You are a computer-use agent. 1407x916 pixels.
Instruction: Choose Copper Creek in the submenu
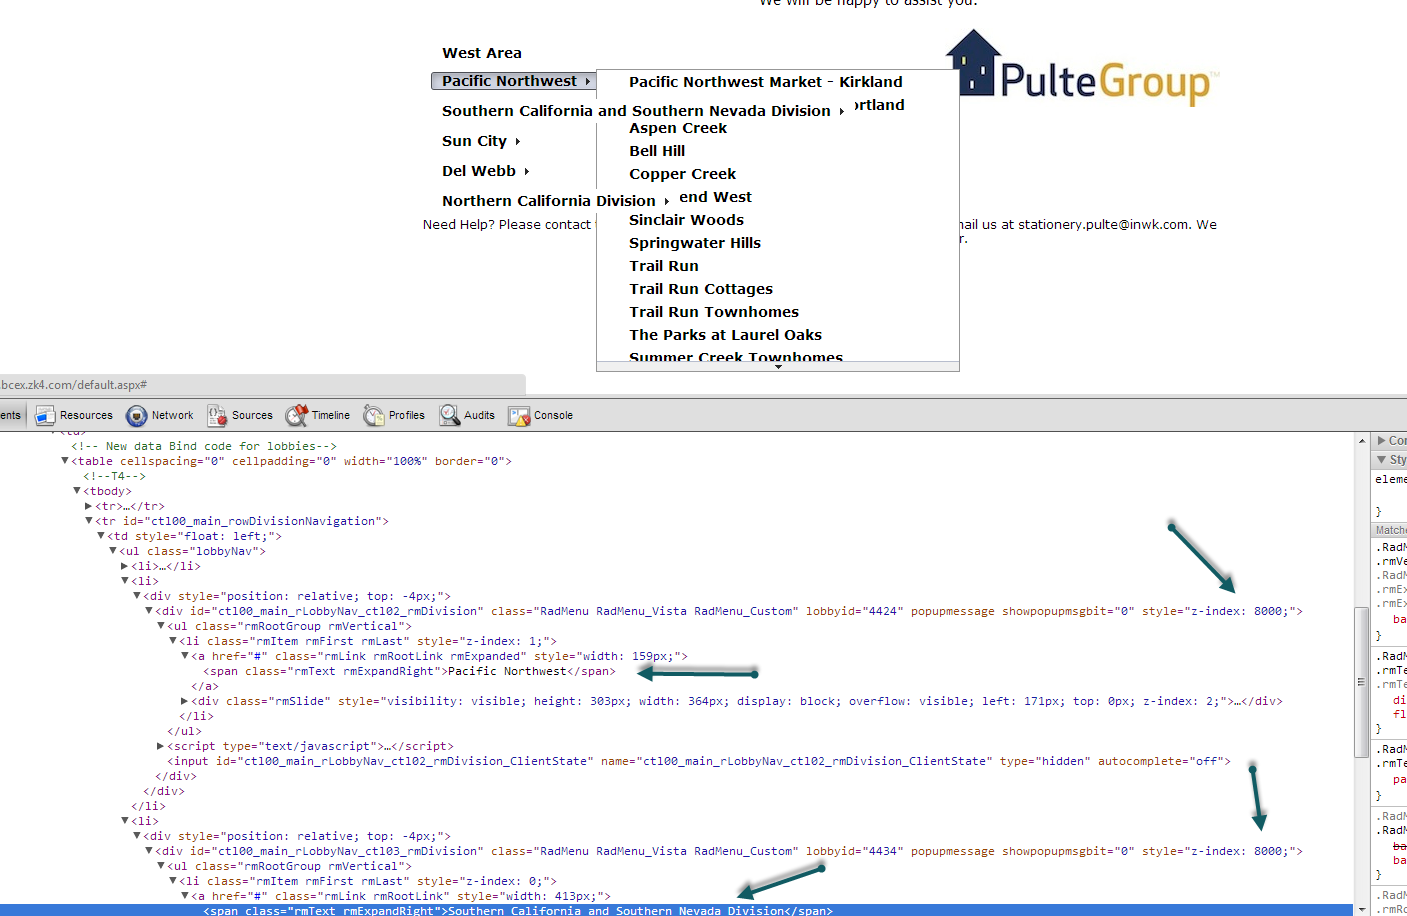pos(682,174)
